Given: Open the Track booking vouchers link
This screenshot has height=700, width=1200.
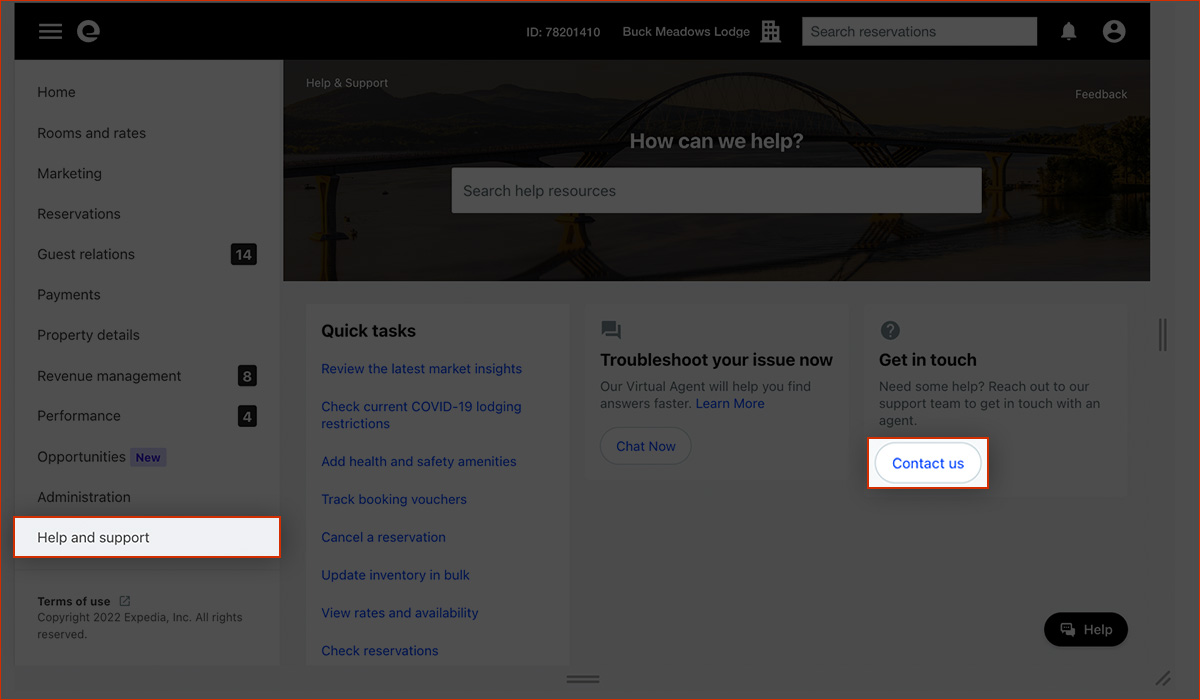Looking at the screenshot, I should [x=394, y=499].
